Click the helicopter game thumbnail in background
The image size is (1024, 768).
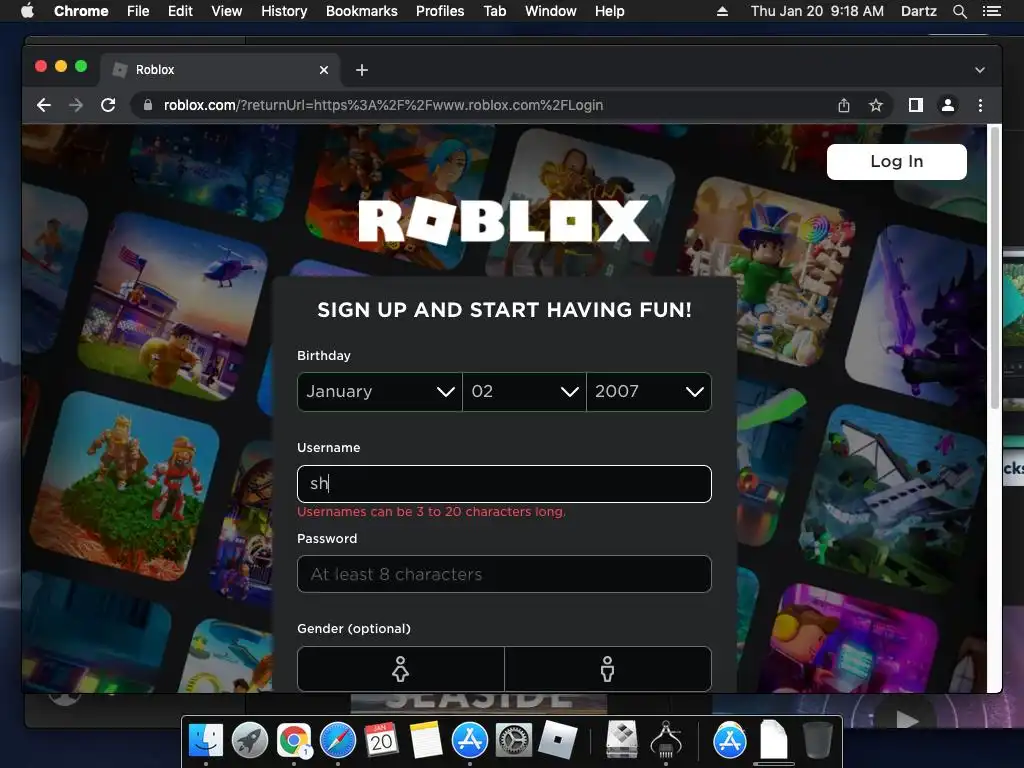point(173,307)
